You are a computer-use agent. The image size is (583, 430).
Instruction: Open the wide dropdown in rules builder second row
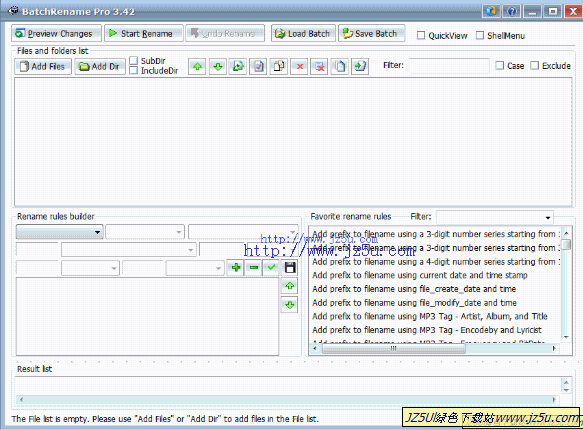point(129,249)
